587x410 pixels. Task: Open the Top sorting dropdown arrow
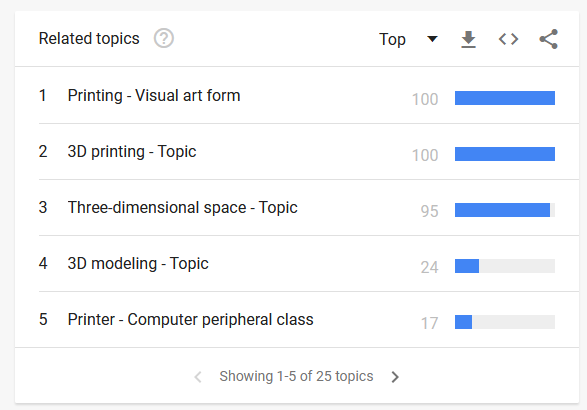[x=432, y=39]
